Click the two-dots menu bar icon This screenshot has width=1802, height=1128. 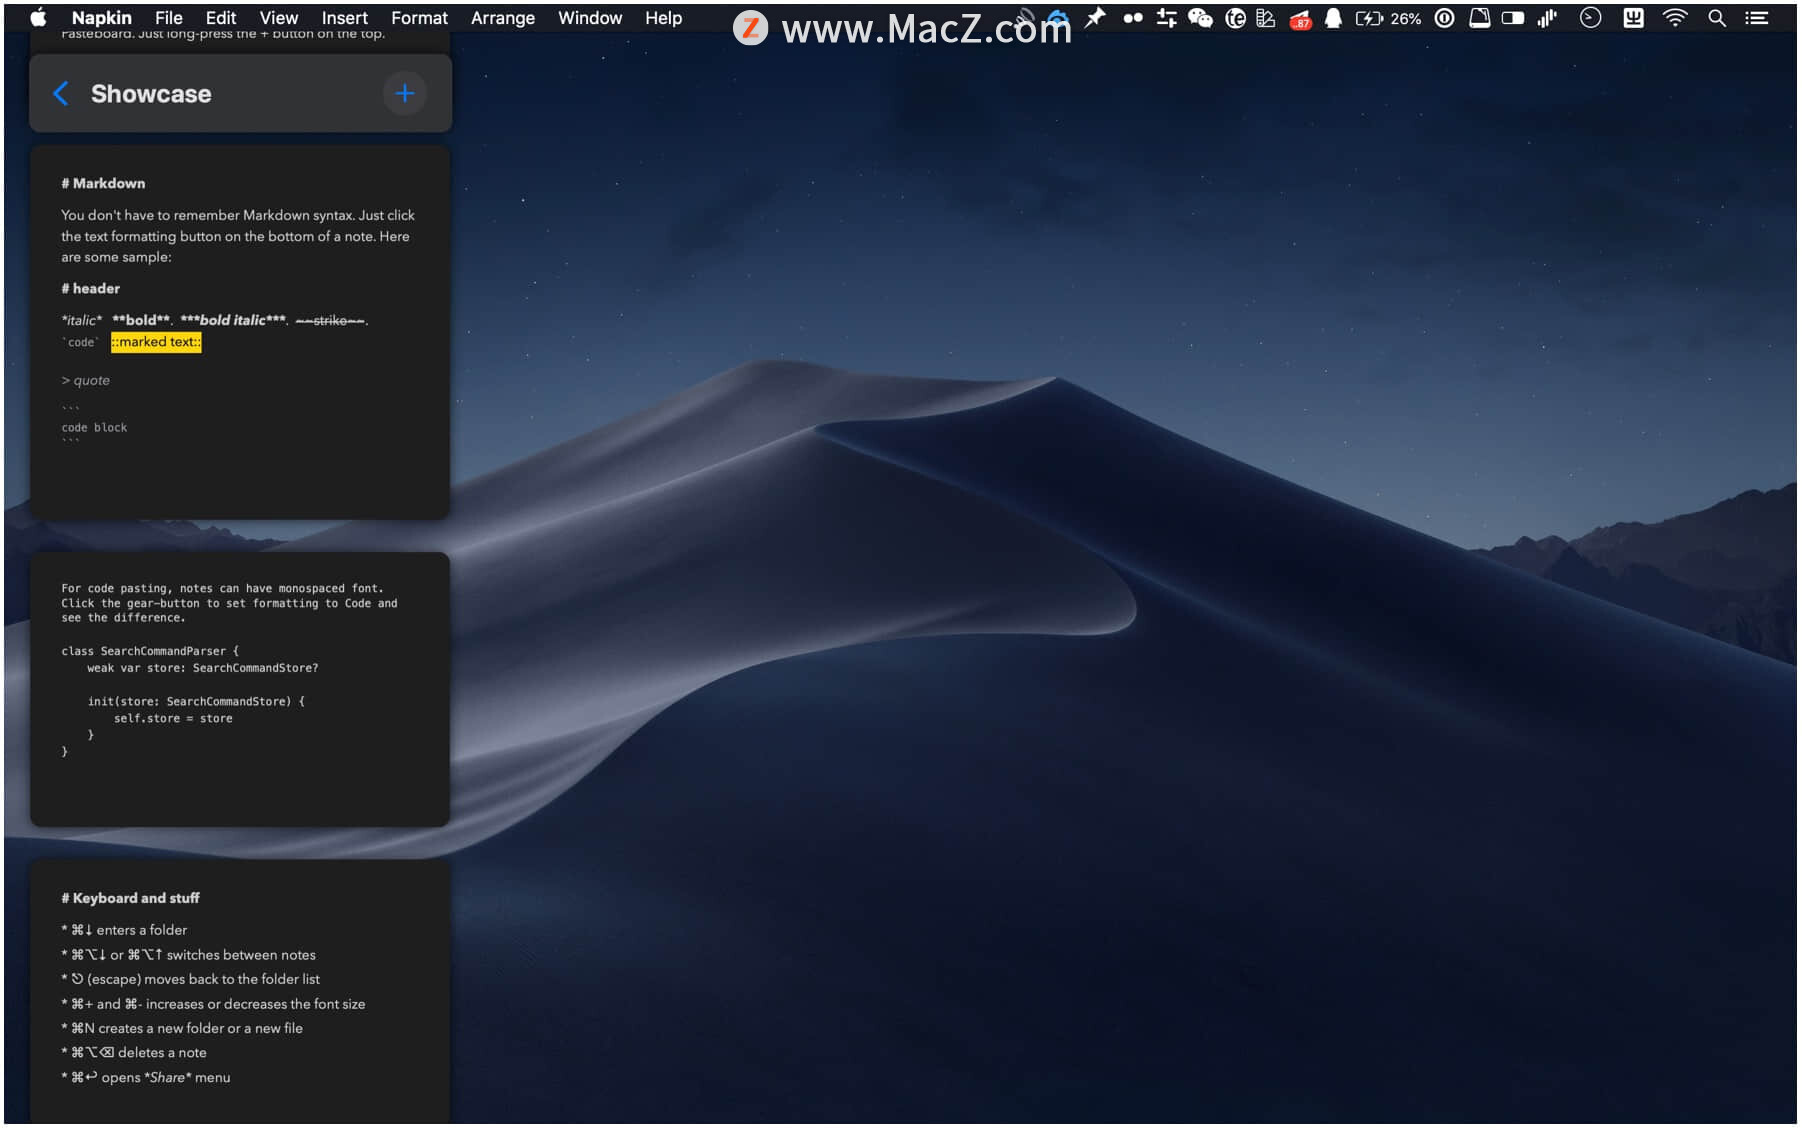[1132, 18]
